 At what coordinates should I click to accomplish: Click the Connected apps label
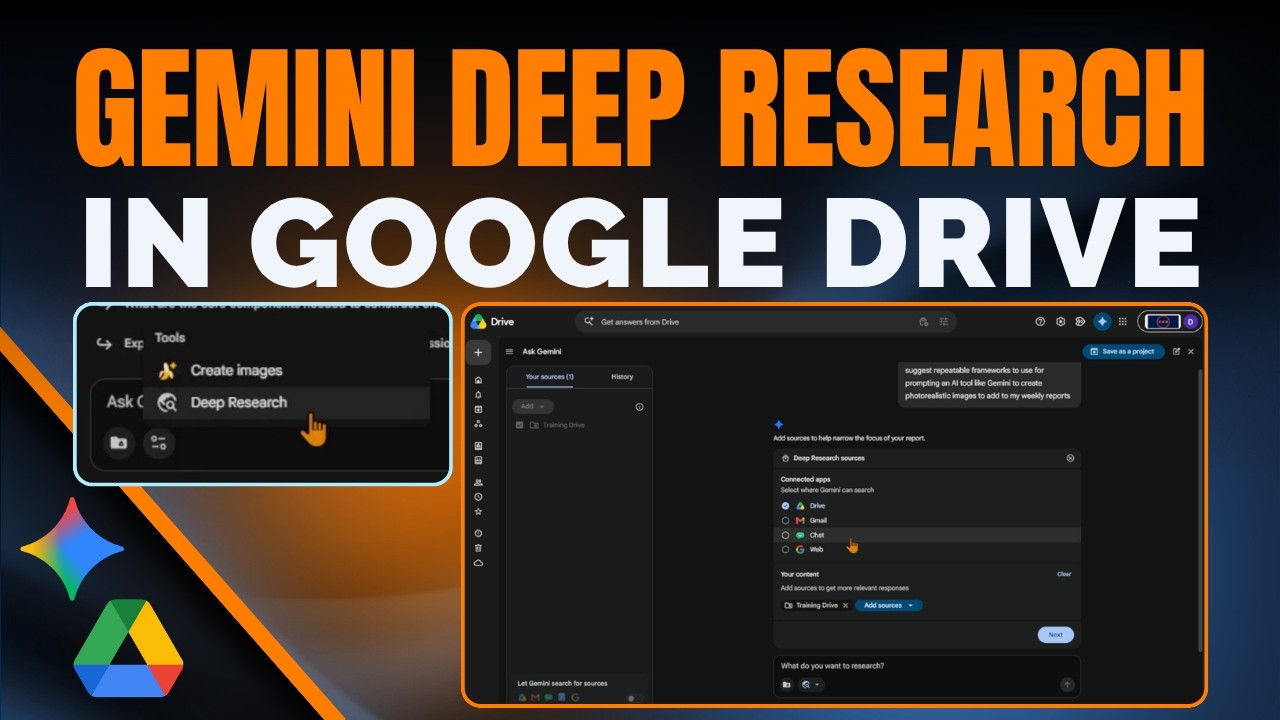(804, 479)
